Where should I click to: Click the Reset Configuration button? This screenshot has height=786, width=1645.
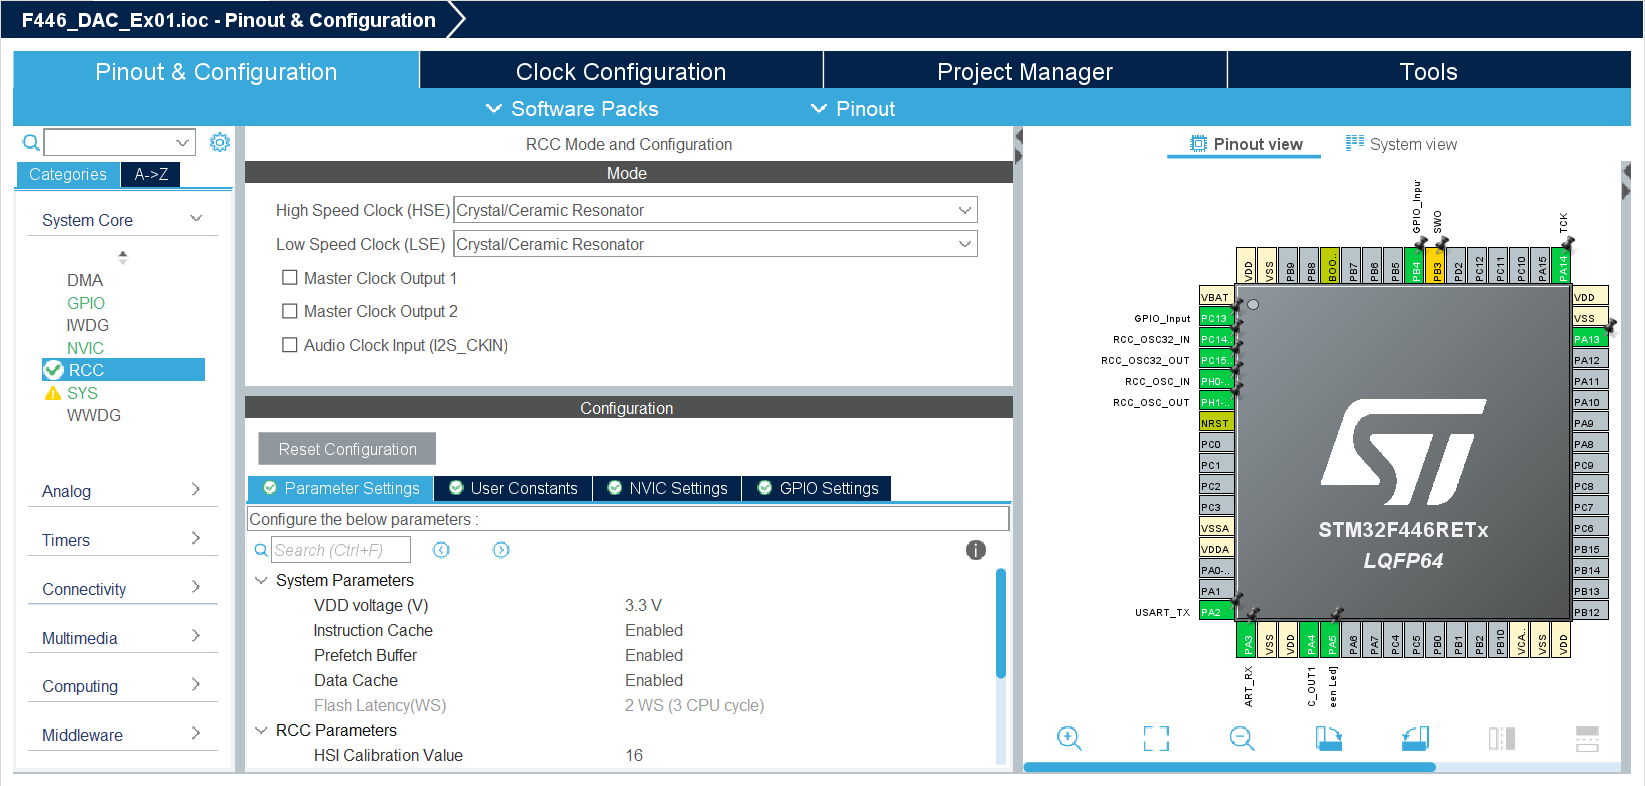(x=347, y=449)
